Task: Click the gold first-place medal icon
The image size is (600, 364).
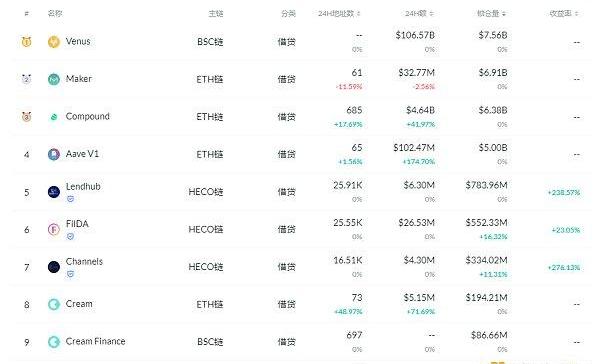Action: (x=26, y=41)
